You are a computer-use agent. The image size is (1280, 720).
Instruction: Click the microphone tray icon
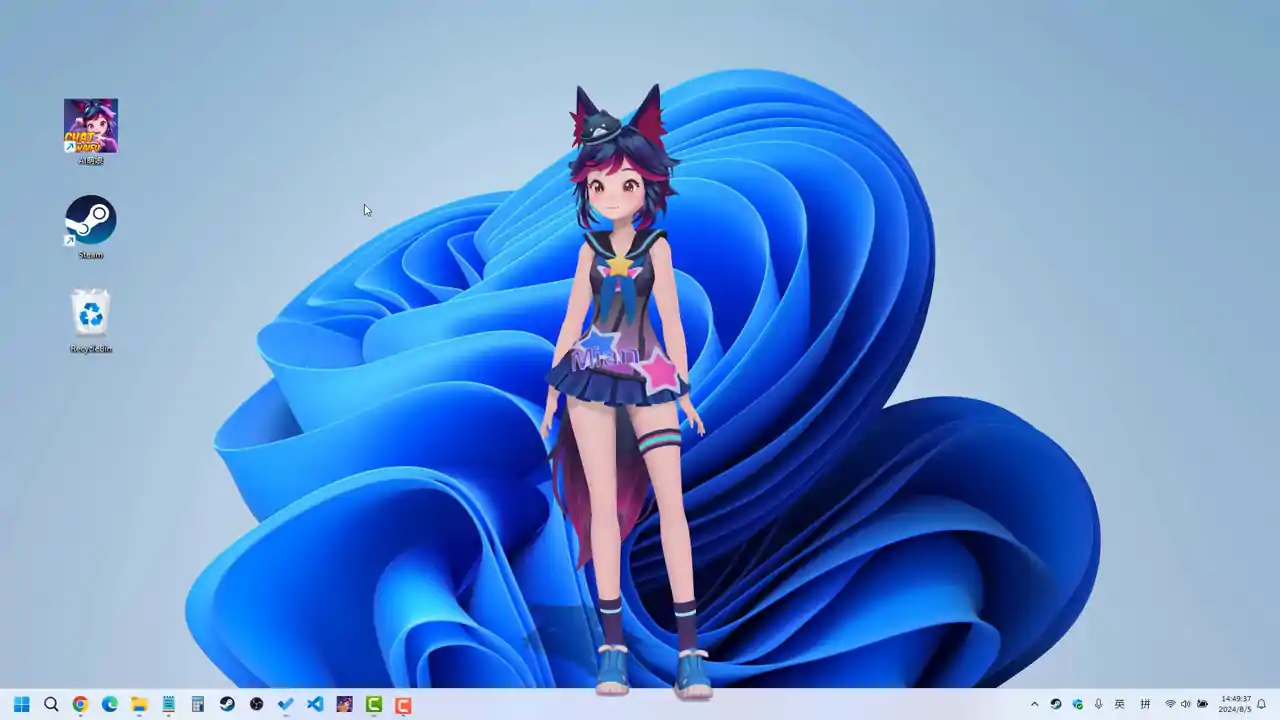(1099, 704)
